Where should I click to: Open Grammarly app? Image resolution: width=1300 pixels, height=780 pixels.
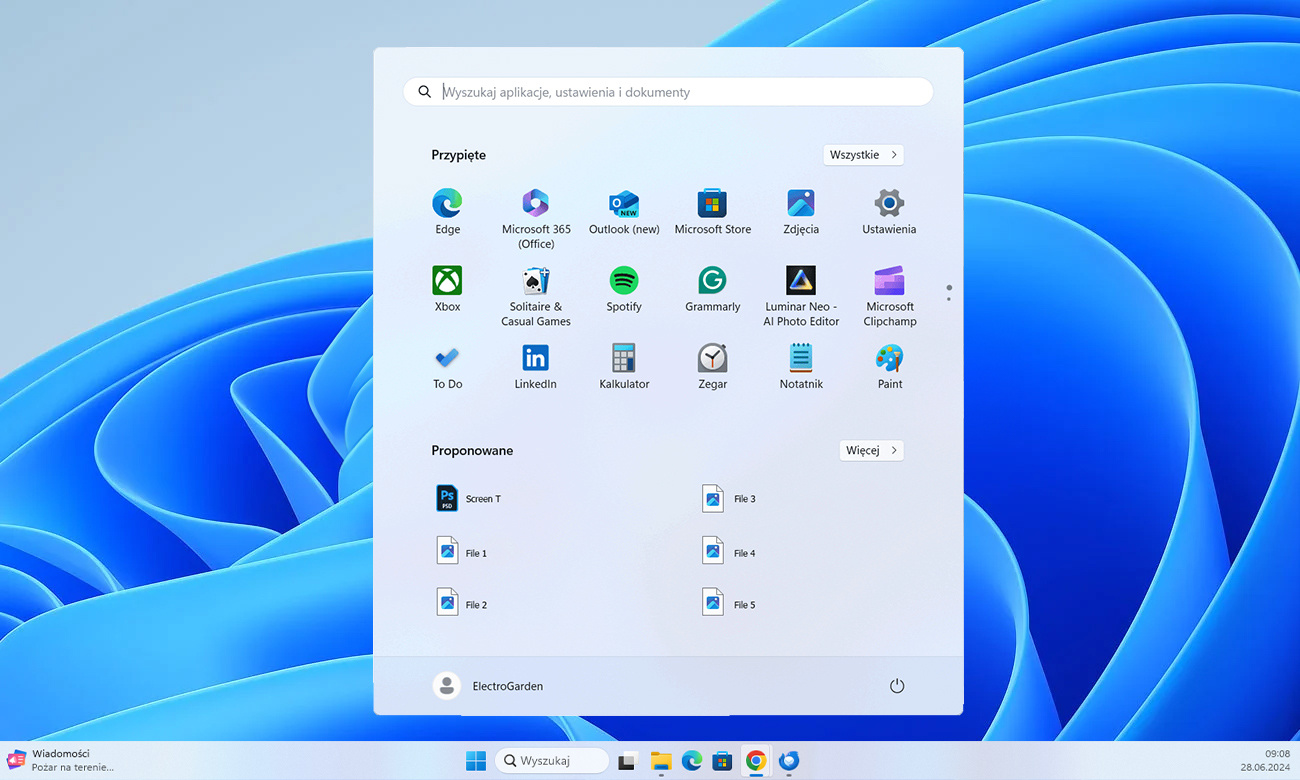point(712,289)
